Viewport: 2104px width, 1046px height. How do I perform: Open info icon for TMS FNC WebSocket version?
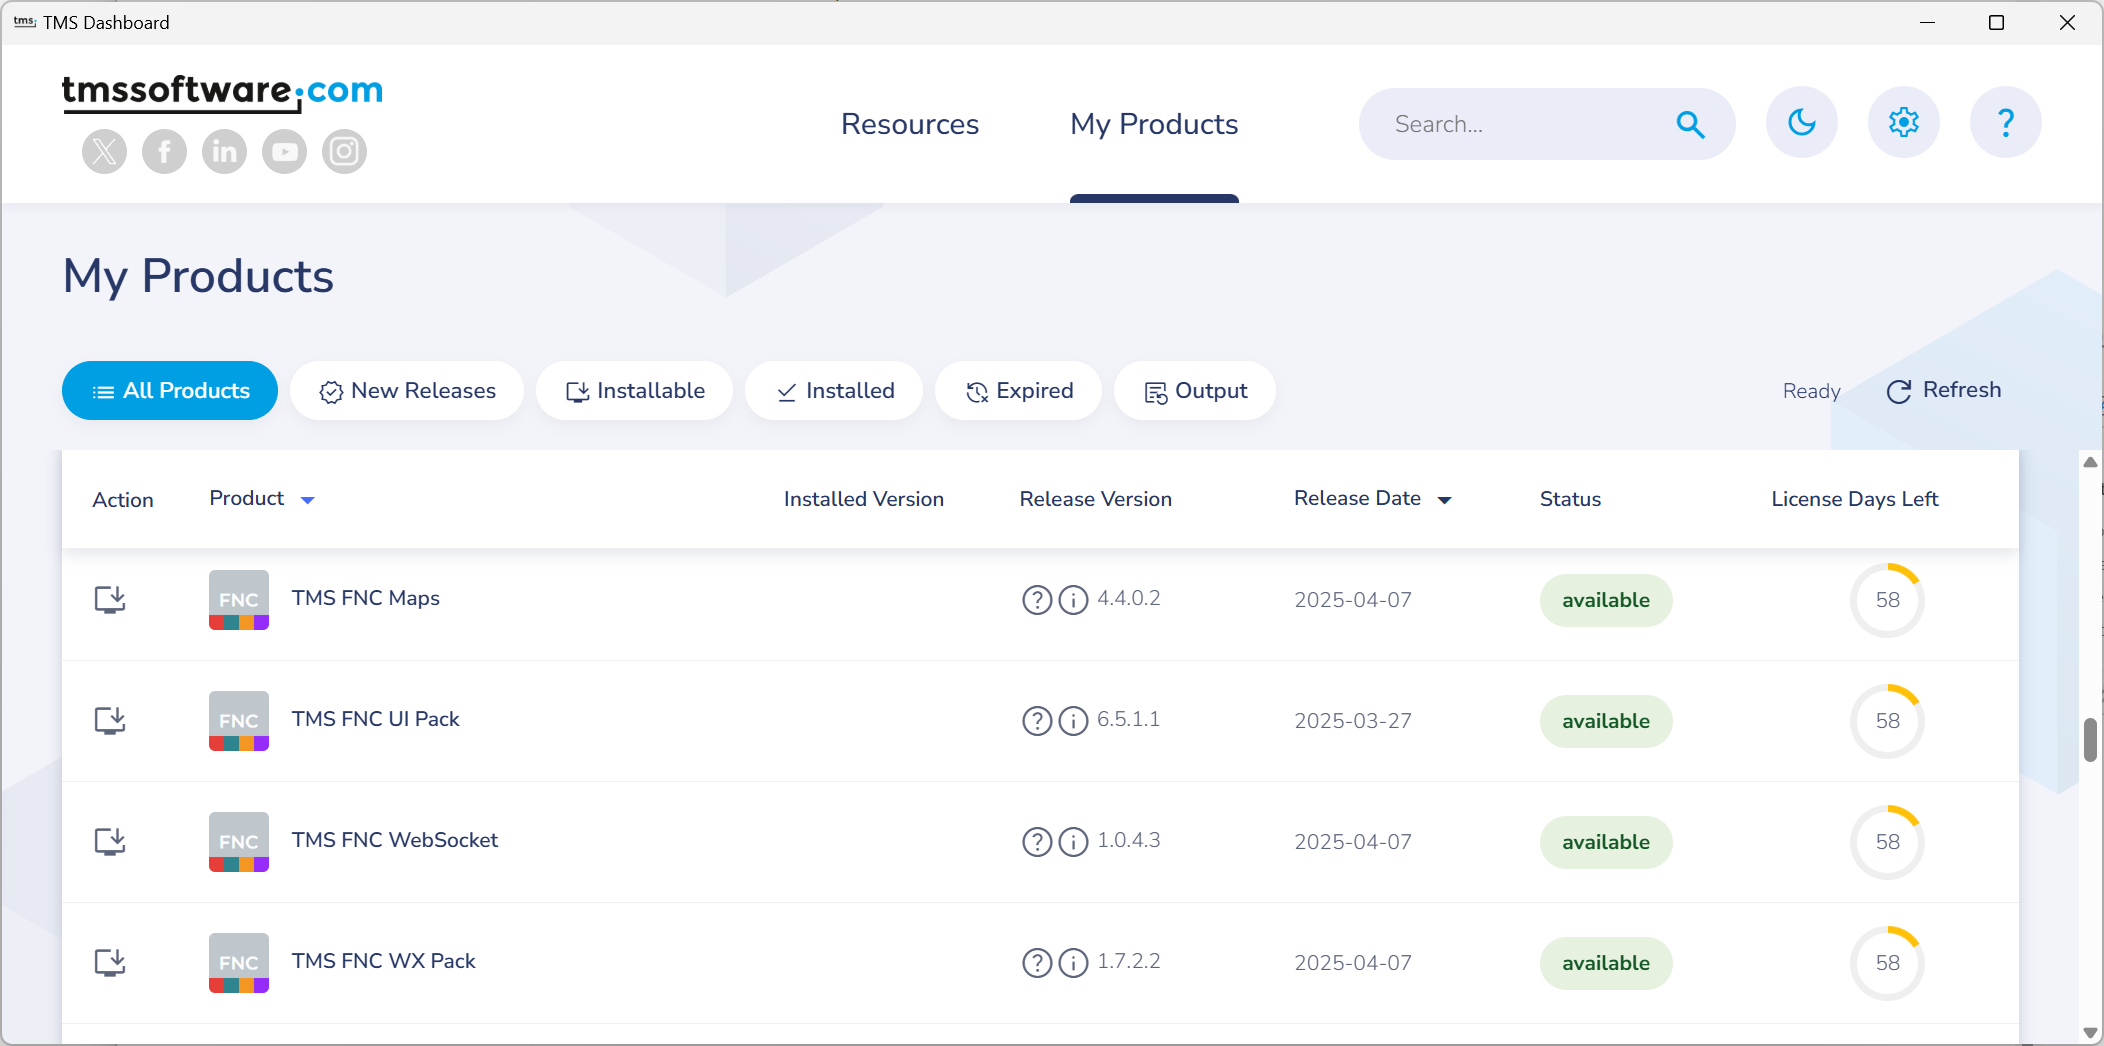(1073, 842)
